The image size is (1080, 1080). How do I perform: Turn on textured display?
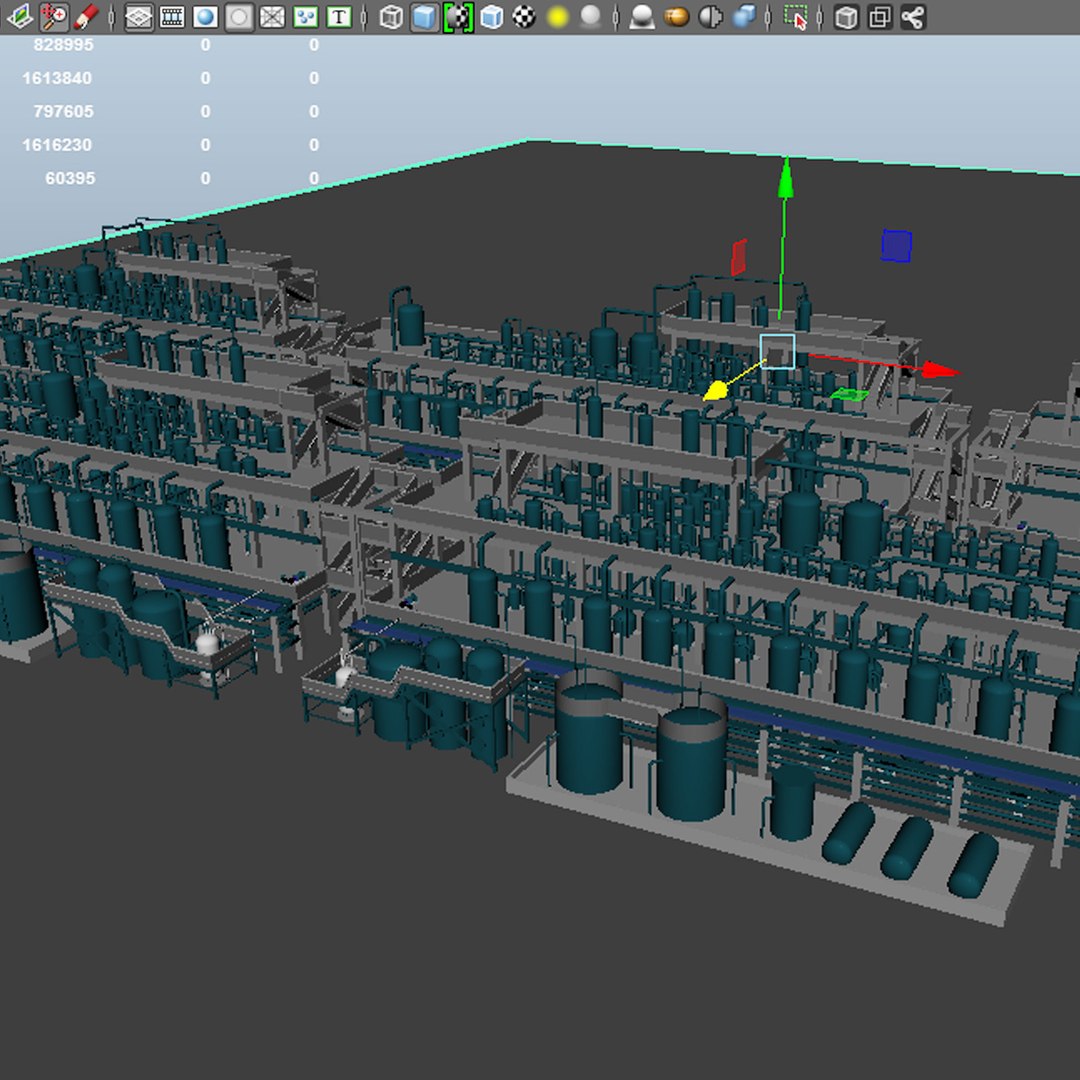pos(524,17)
